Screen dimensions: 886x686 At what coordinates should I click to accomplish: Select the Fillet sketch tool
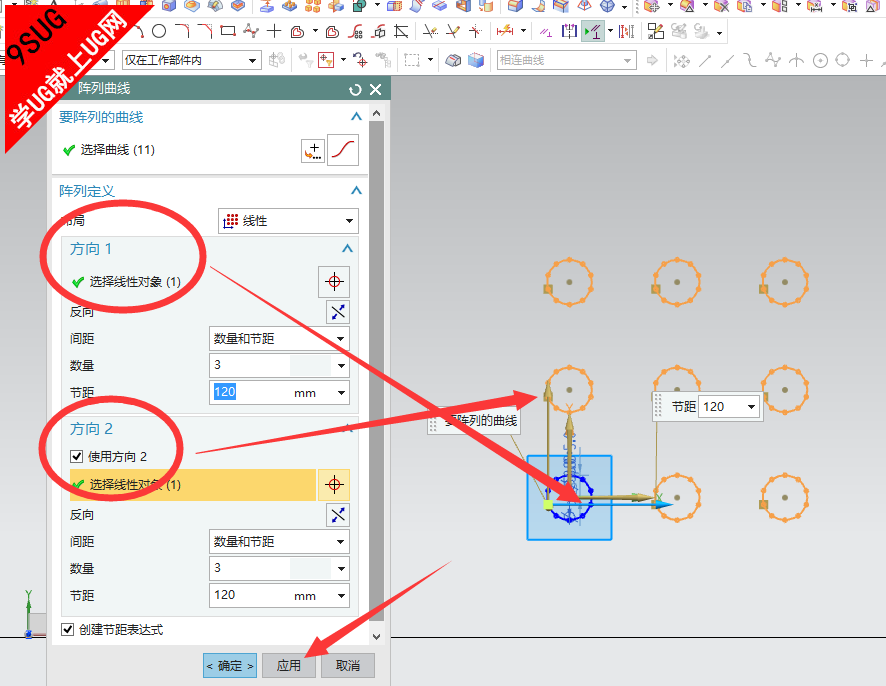(182, 32)
